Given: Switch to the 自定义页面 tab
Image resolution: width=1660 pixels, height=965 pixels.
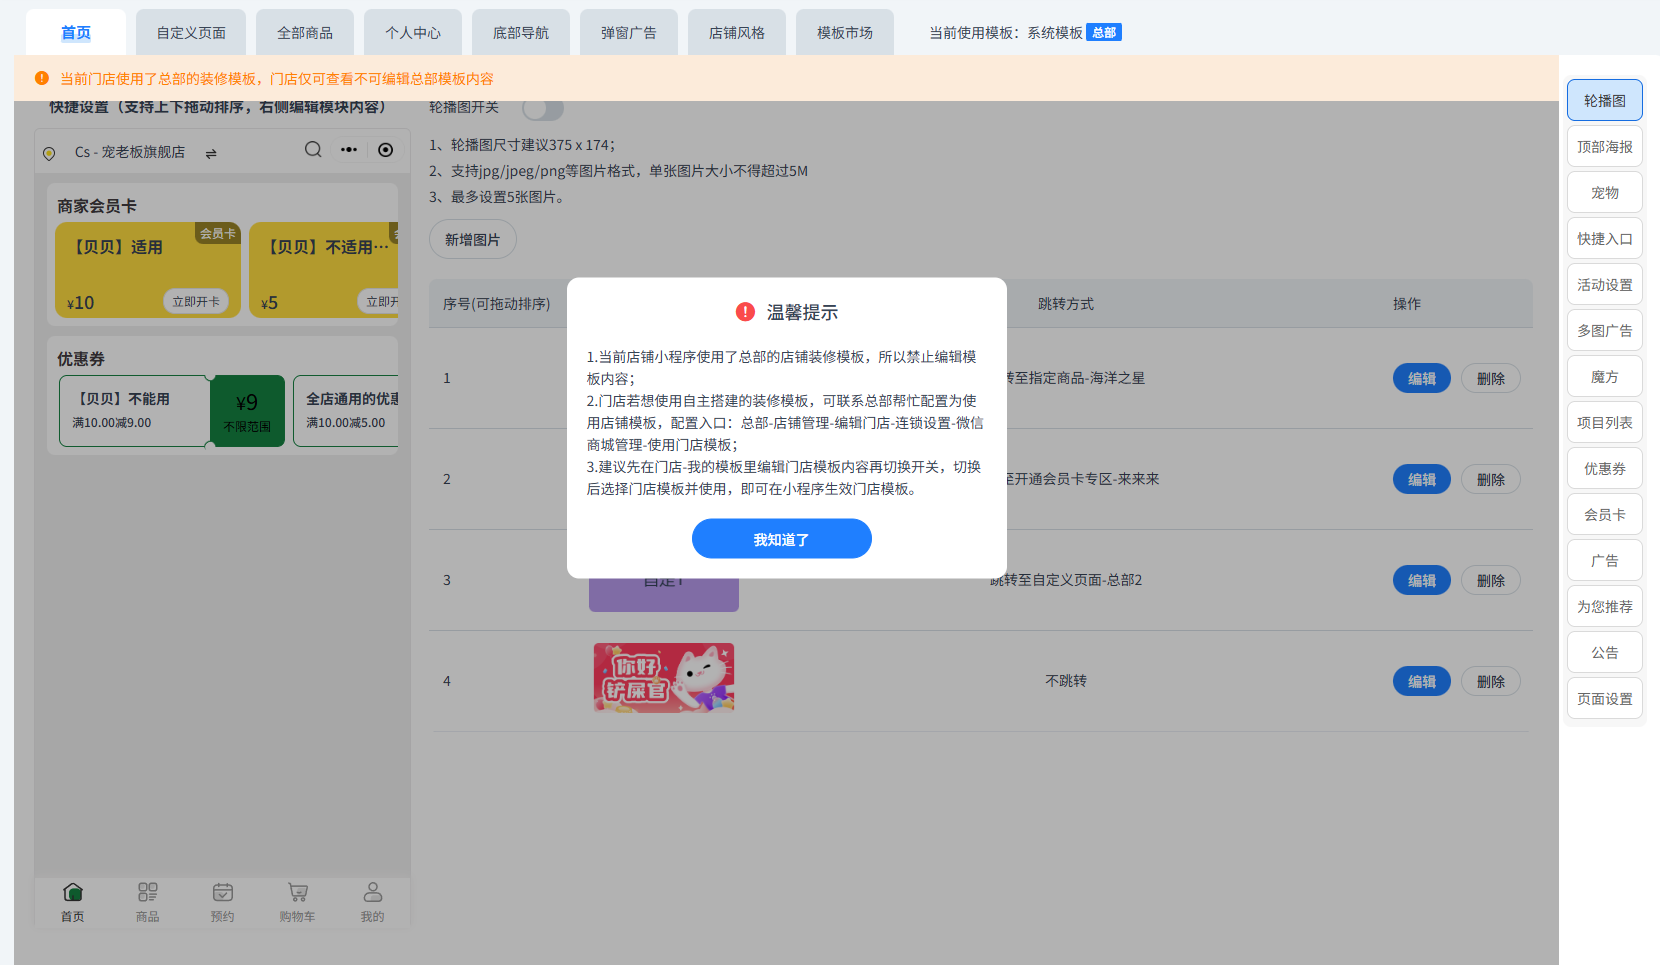Looking at the screenshot, I should pyautogui.click(x=191, y=33).
